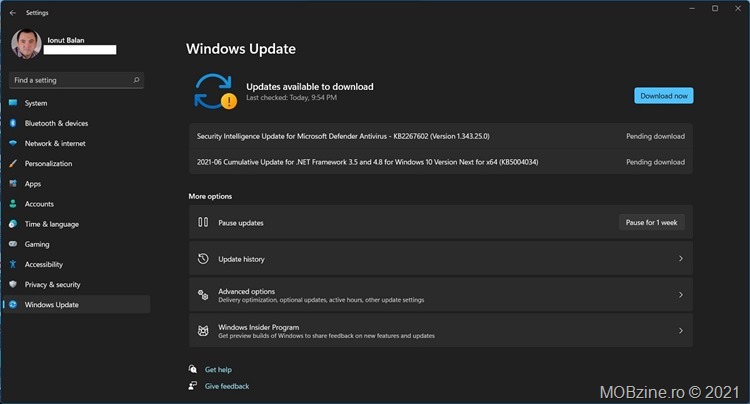Viewport: 750px width, 404px height.
Task: Open Accessibility settings
Action: click(77, 264)
